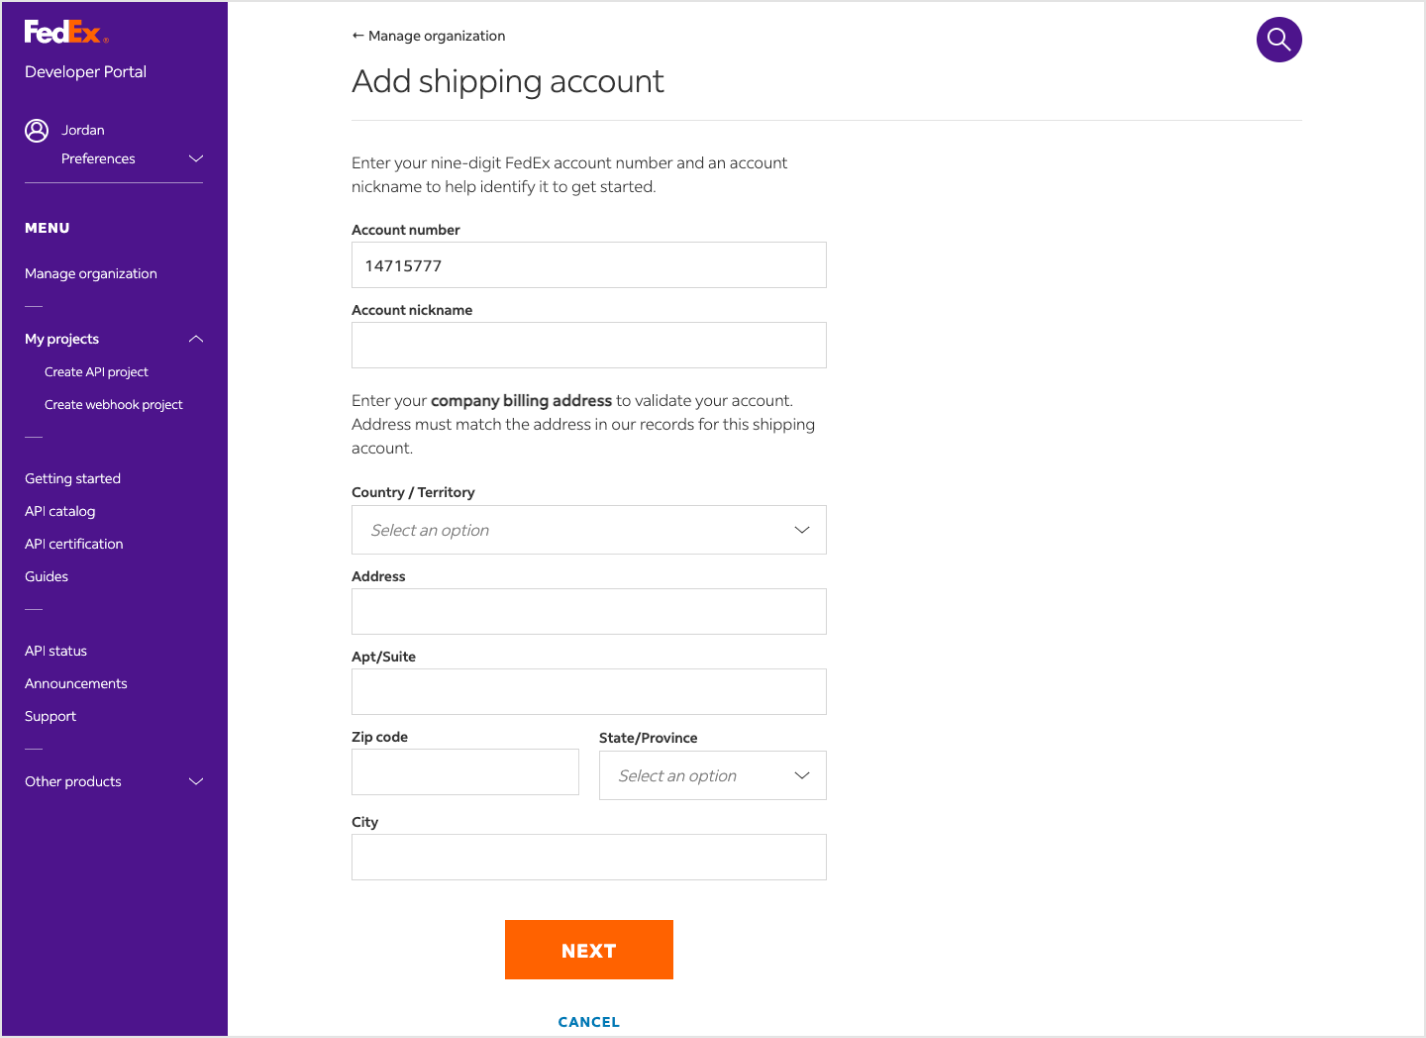Open the API certification page
Viewport: 1426px width, 1038px height.
click(74, 544)
